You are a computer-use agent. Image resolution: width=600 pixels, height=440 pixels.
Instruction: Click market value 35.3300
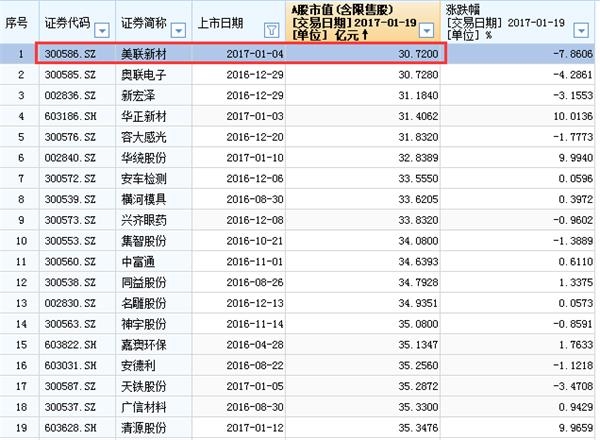418,407
